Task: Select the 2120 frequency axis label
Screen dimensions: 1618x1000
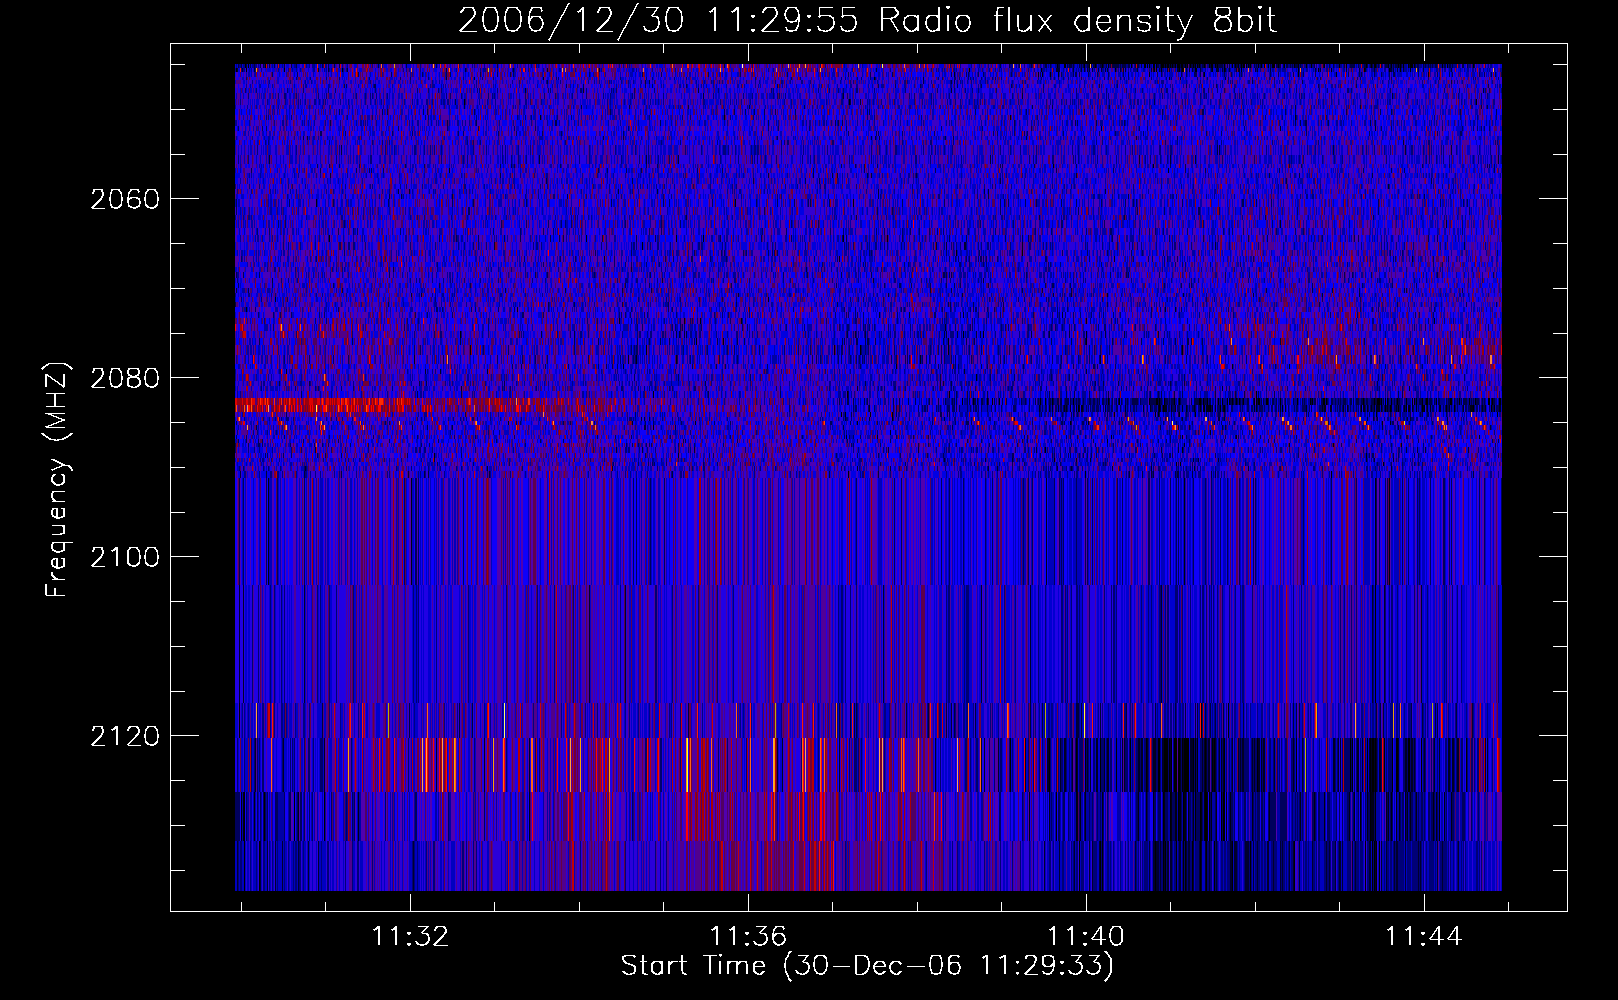Action: 125,736
